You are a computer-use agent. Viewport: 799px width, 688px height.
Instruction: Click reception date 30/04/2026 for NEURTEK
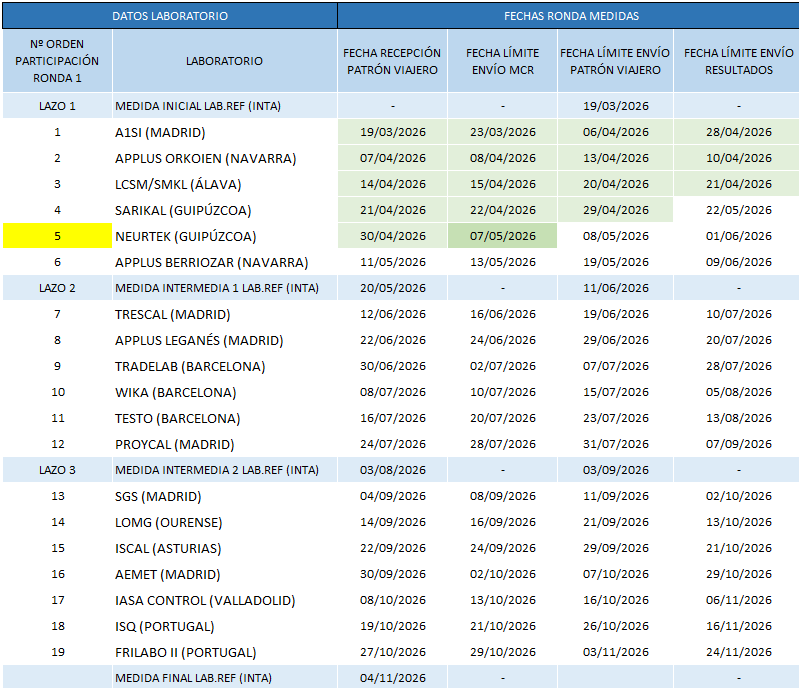coord(392,236)
